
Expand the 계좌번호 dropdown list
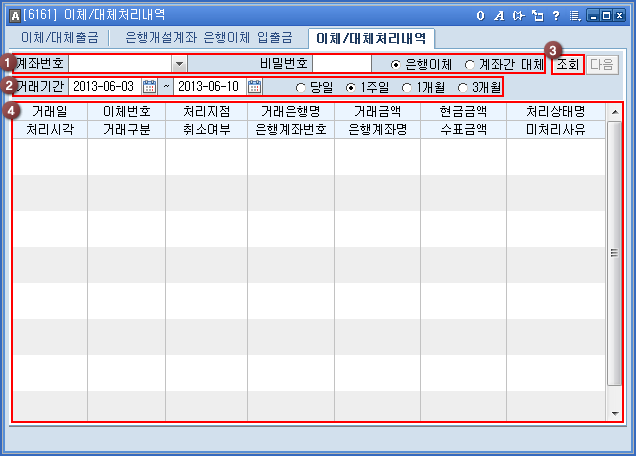(180, 64)
